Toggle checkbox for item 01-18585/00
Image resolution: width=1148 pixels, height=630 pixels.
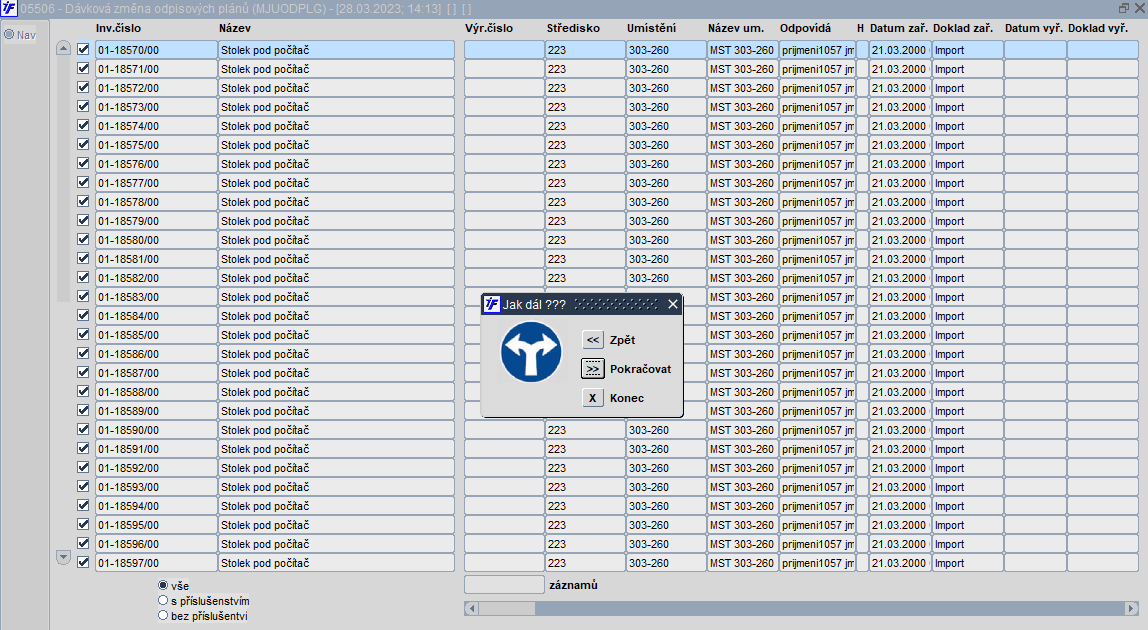pyautogui.click(x=83, y=334)
